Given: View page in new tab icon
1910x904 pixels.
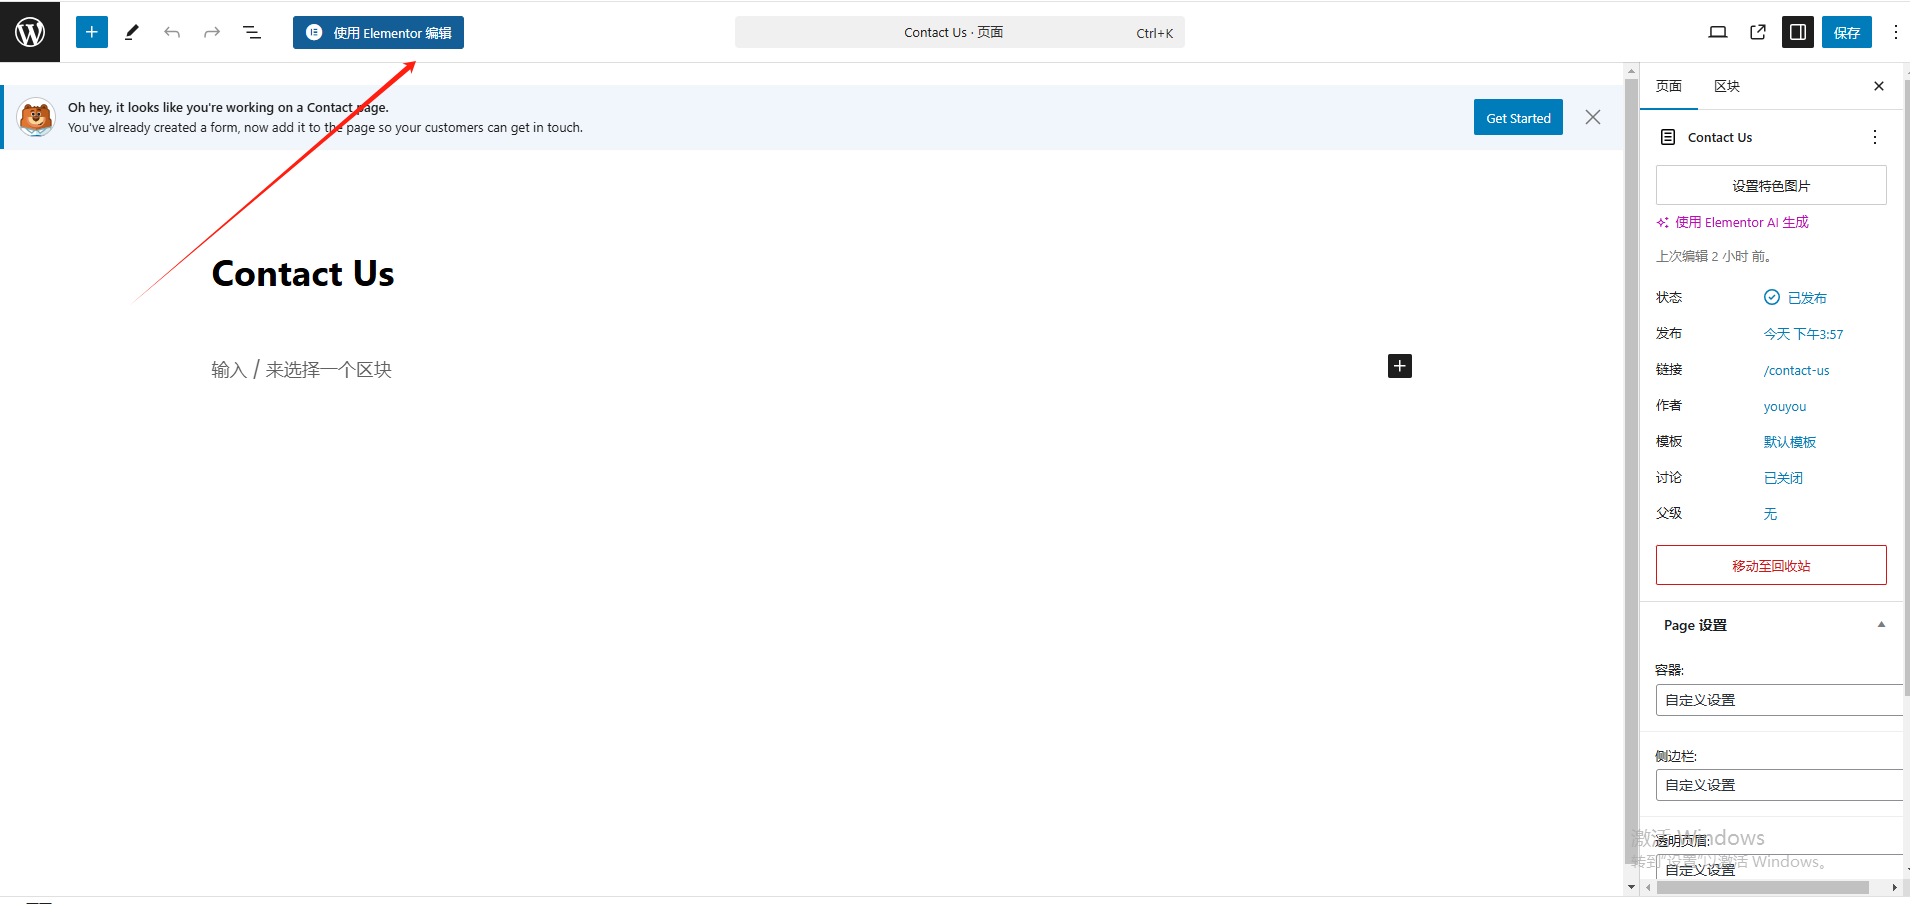Looking at the screenshot, I should click(1758, 32).
